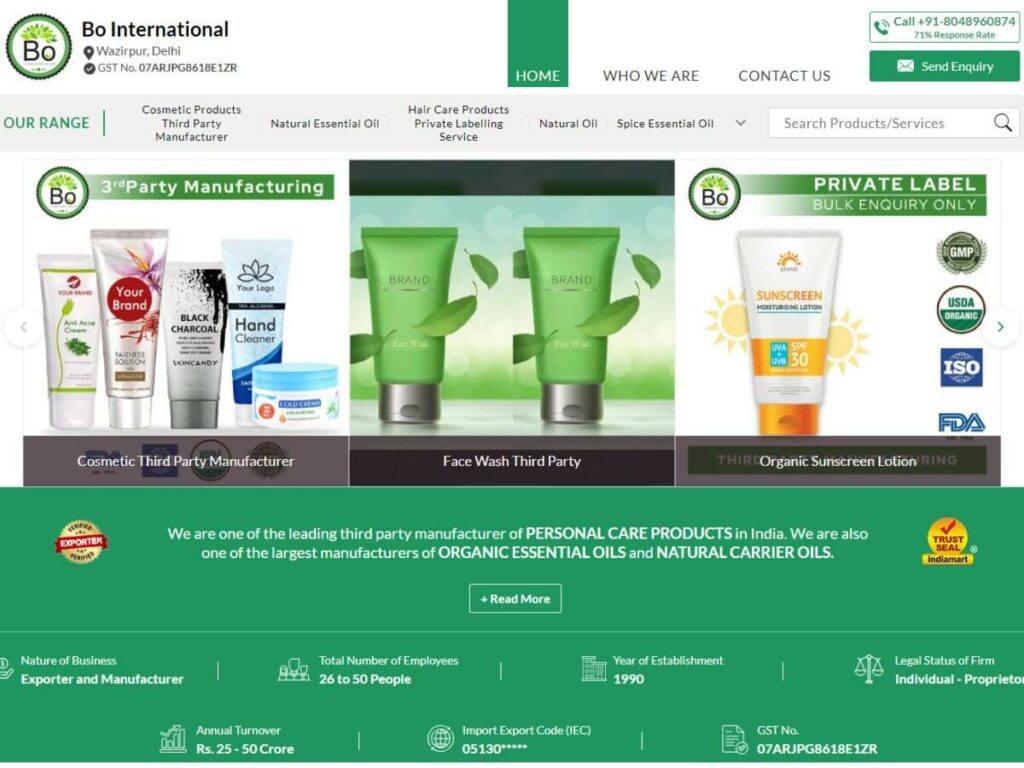The image size is (1024, 768).
Task: Click the Bo International round logo
Action: 39,47
